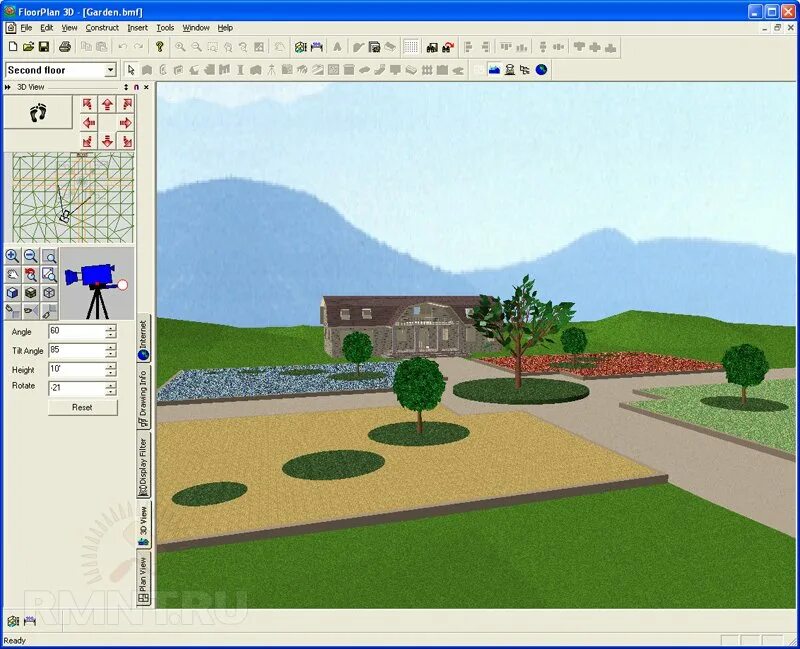Close the 3D View panel
This screenshot has height=649, width=800.
pos(146,87)
